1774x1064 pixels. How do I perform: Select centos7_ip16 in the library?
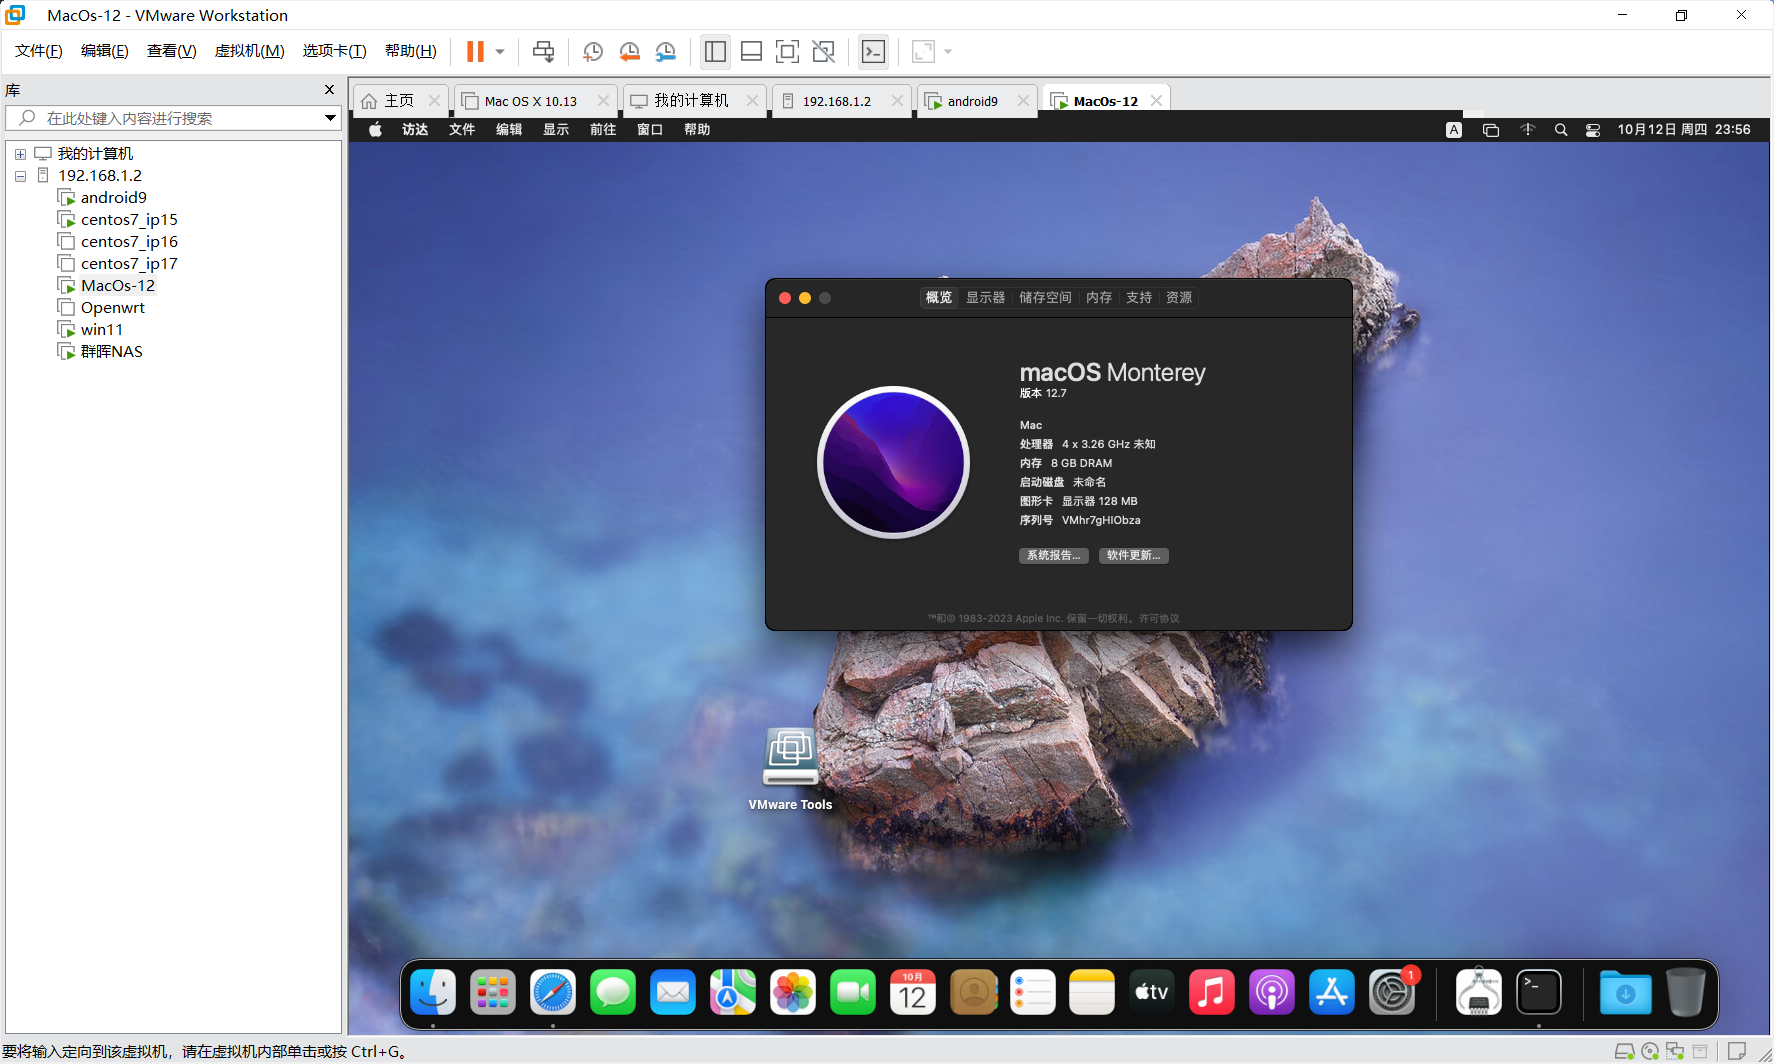tap(129, 242)
